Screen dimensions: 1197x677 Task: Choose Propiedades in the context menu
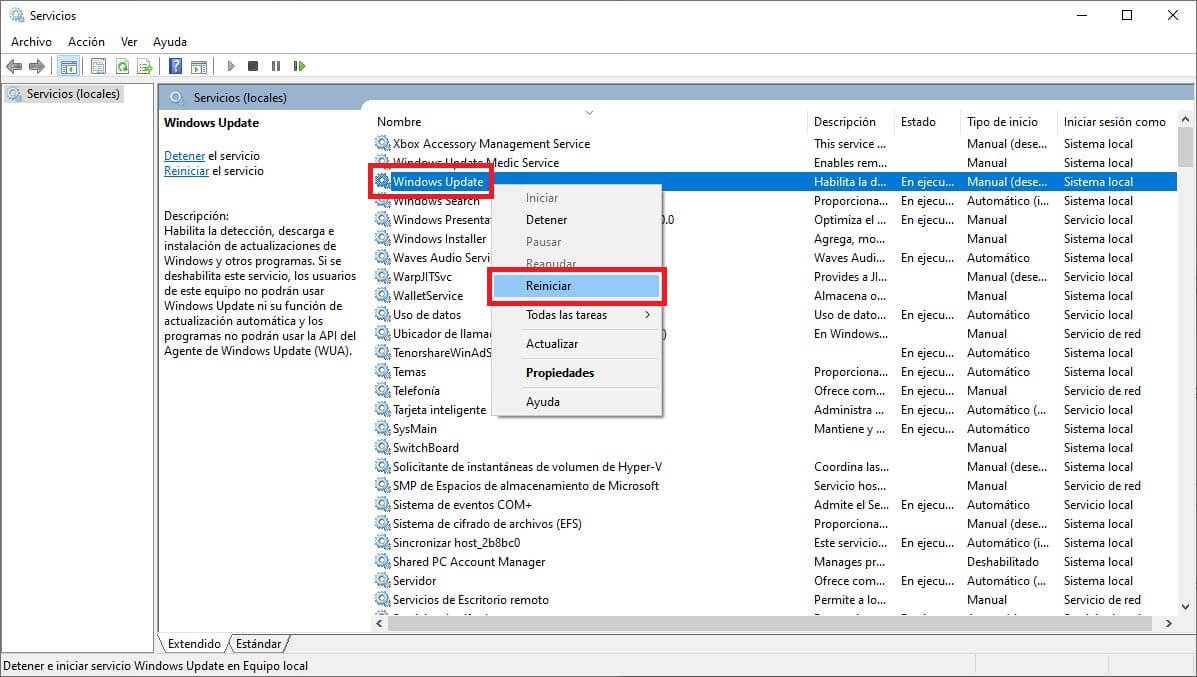click(x=576, y=372)
